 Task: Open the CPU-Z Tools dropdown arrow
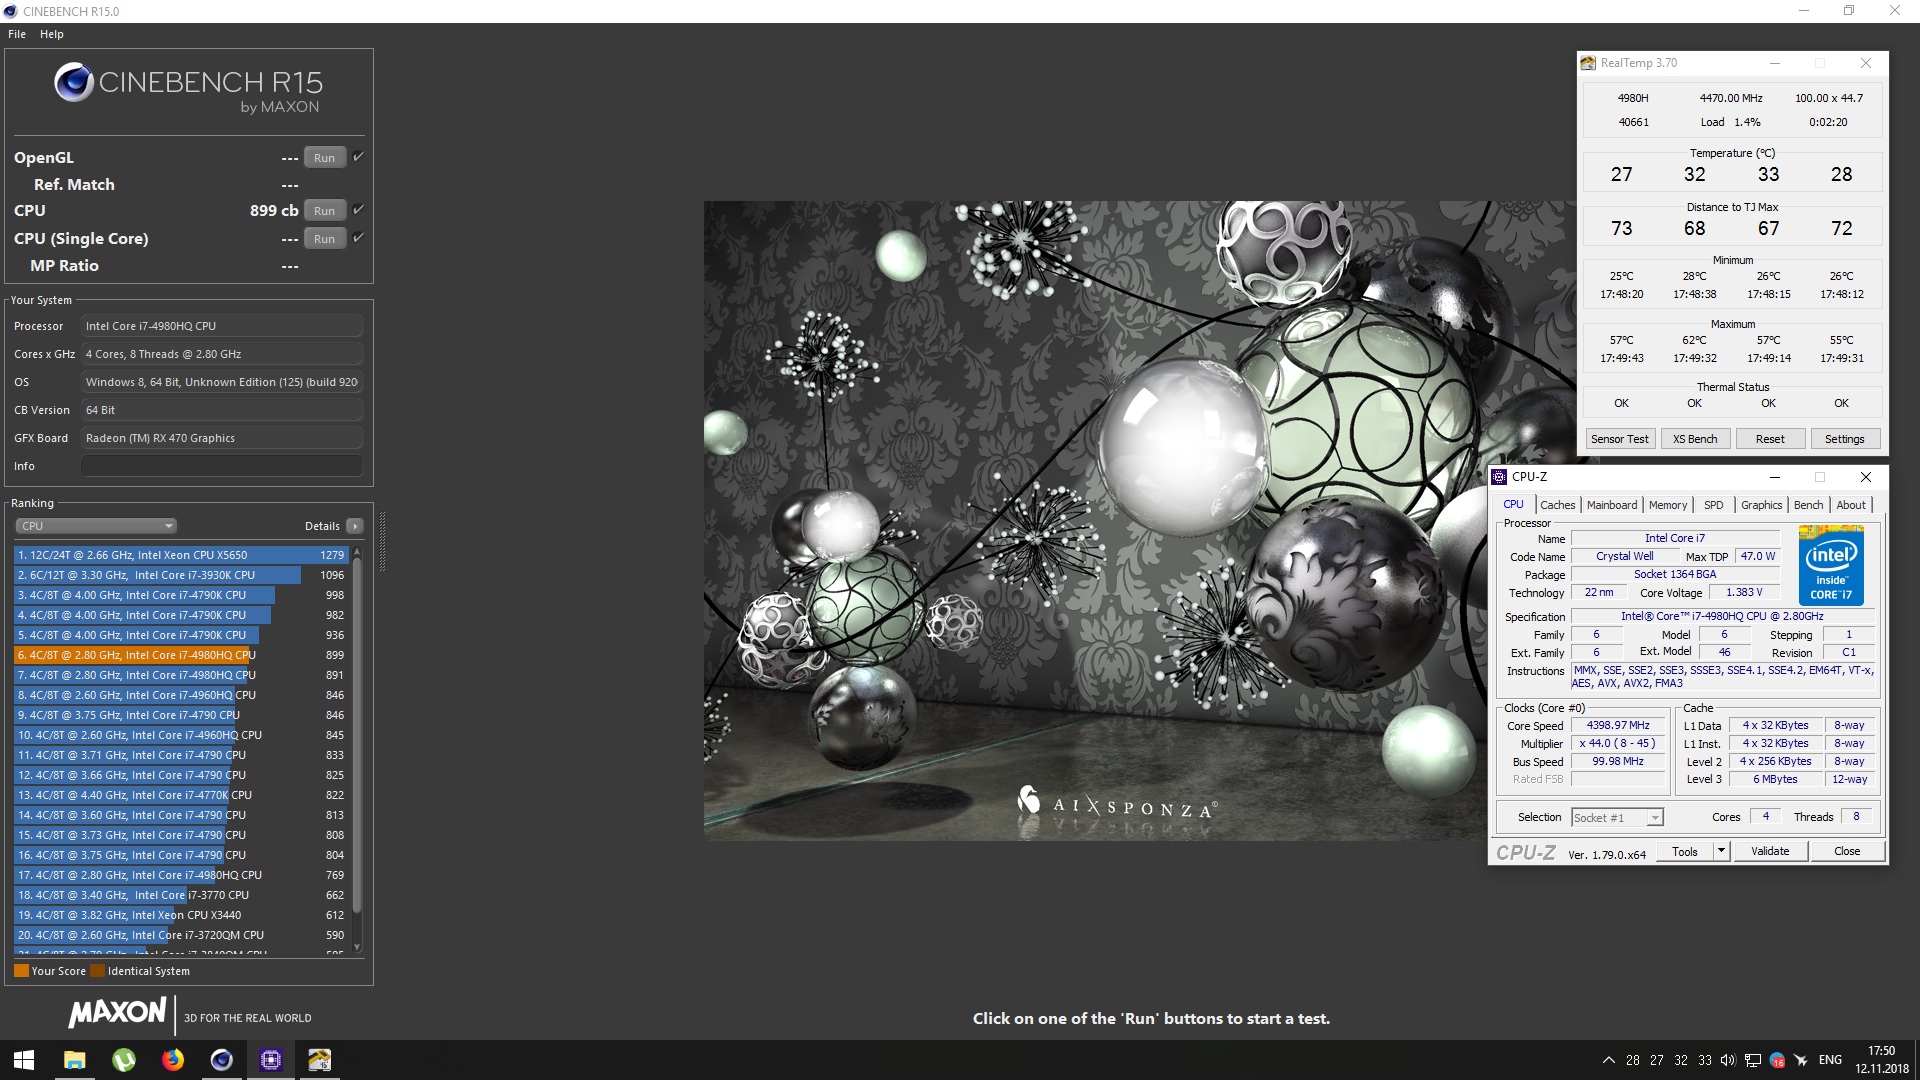pos(1721,851)
